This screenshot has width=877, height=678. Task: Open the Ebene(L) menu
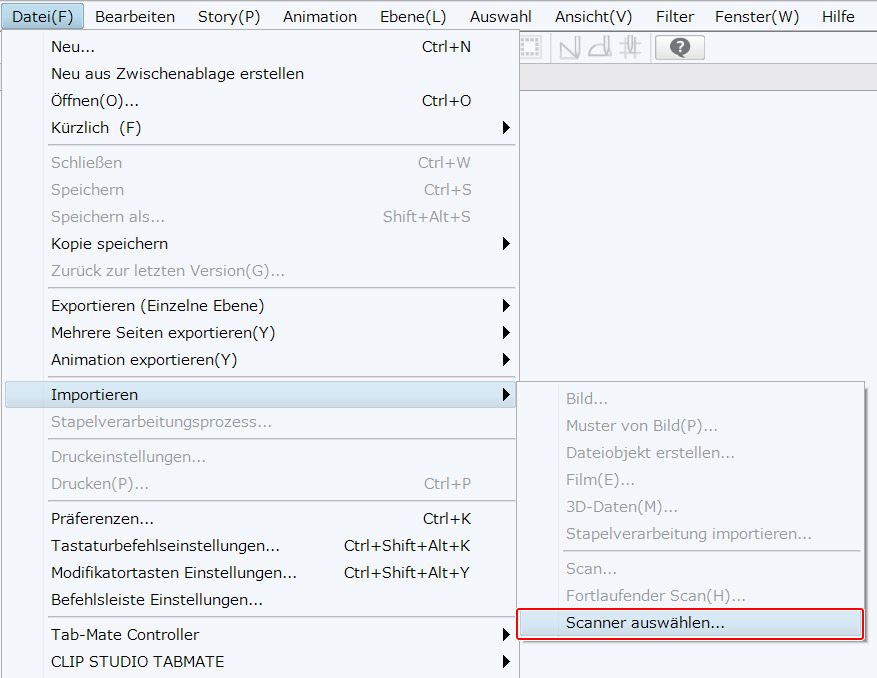point(413,17)
